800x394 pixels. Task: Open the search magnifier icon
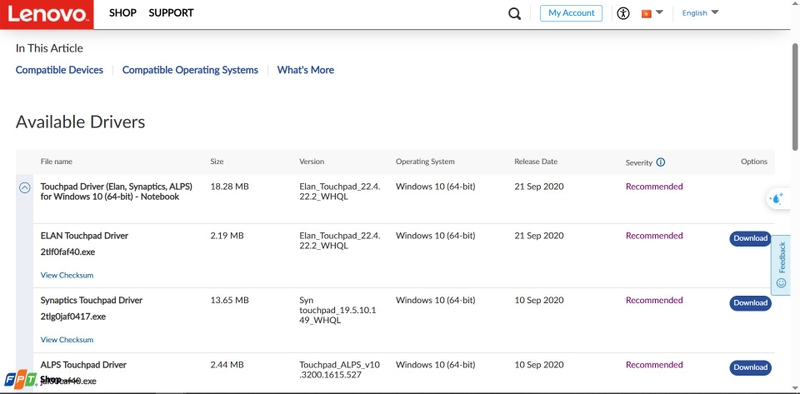point(514,13)
